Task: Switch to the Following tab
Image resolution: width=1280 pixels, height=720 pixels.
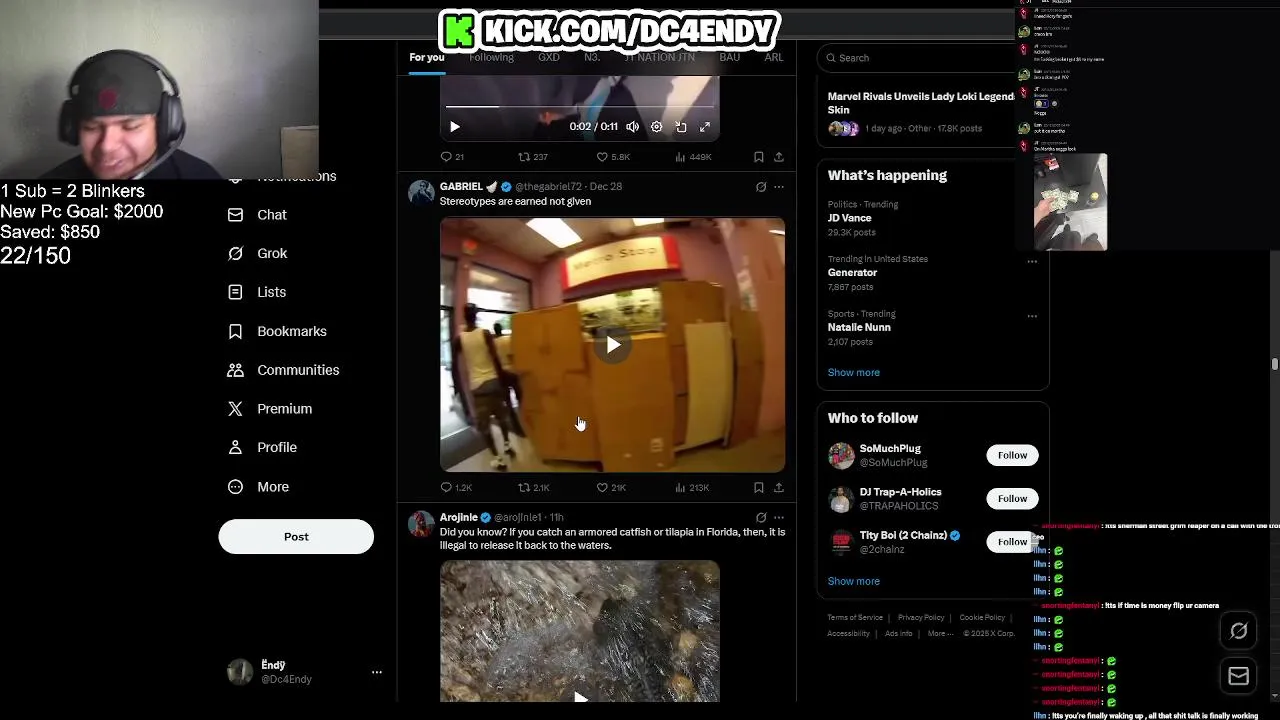Action: tap(491, 57)
